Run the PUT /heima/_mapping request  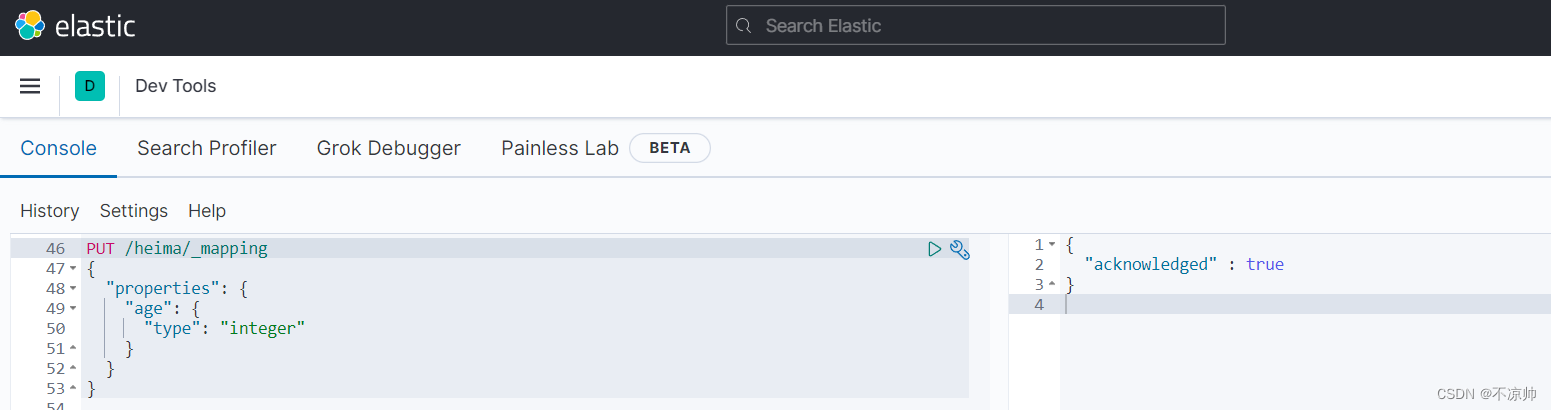point(935,249)
